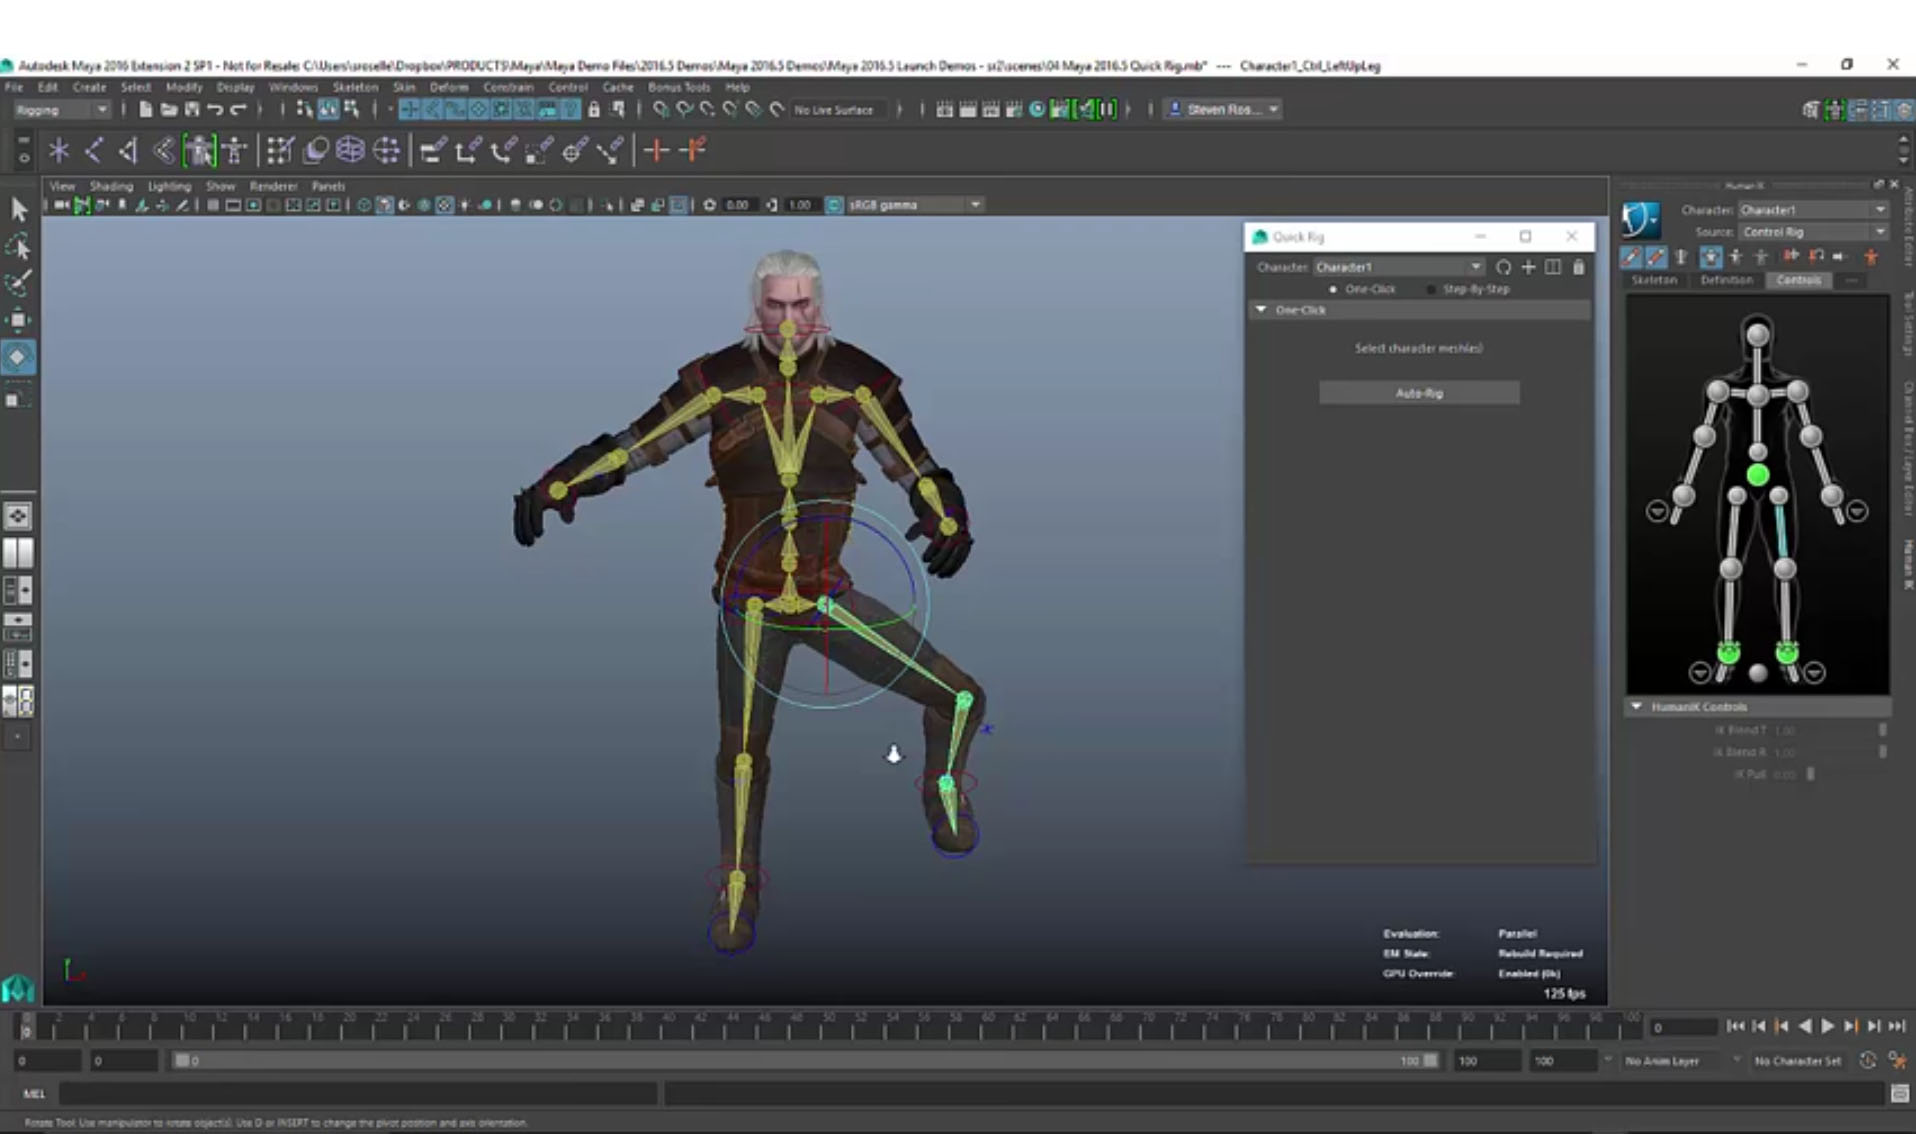Refresh character list in Quick Rig
The width and height of the screenshot is (1916, 1134).
click(x=1503, y=267)
